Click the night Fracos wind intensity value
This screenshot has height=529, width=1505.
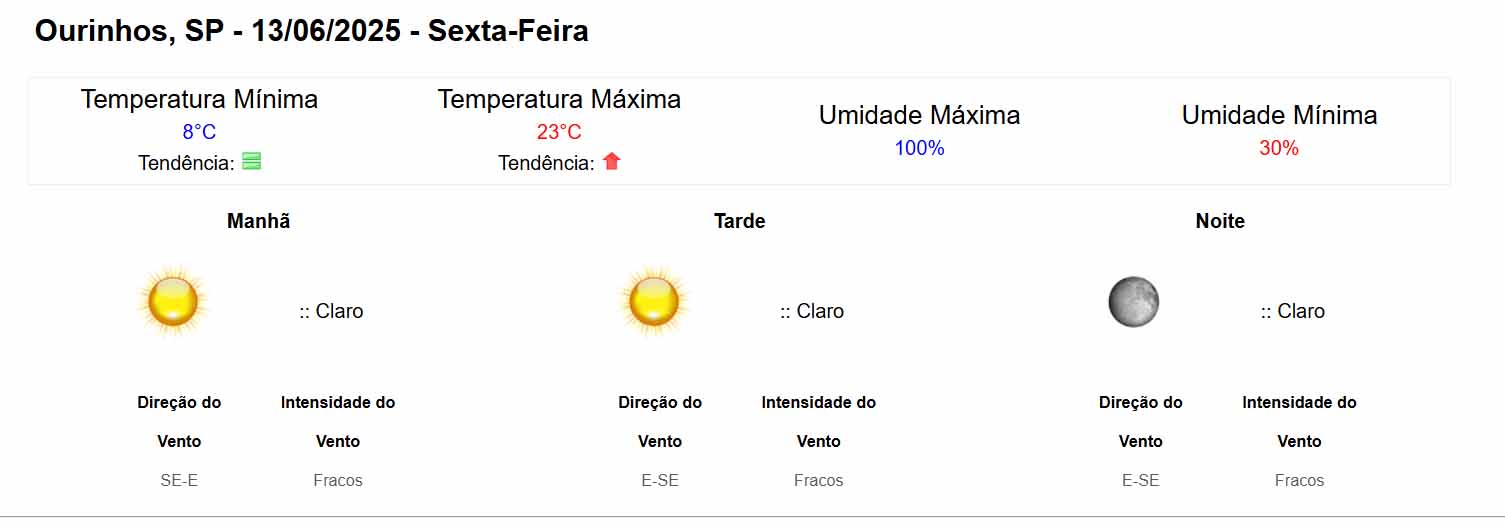point(1299,480)
